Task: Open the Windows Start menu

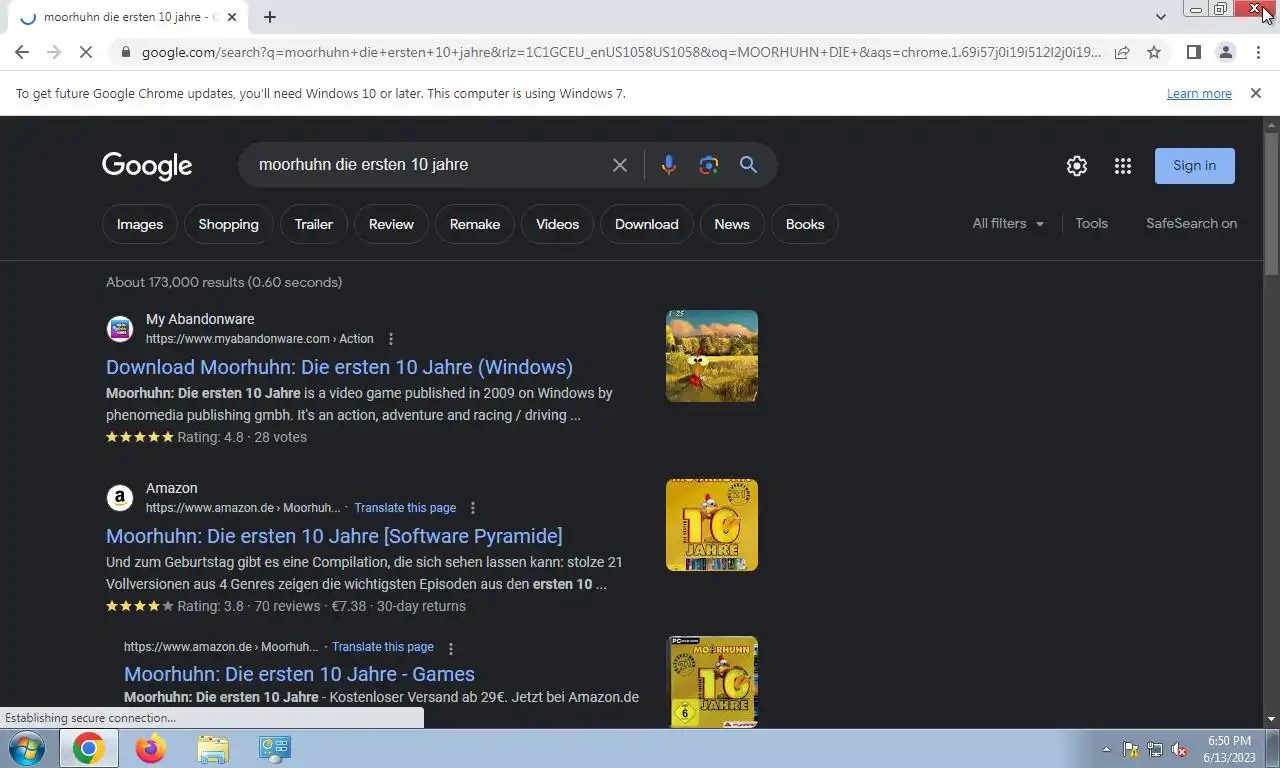Action: pos(25,748)
